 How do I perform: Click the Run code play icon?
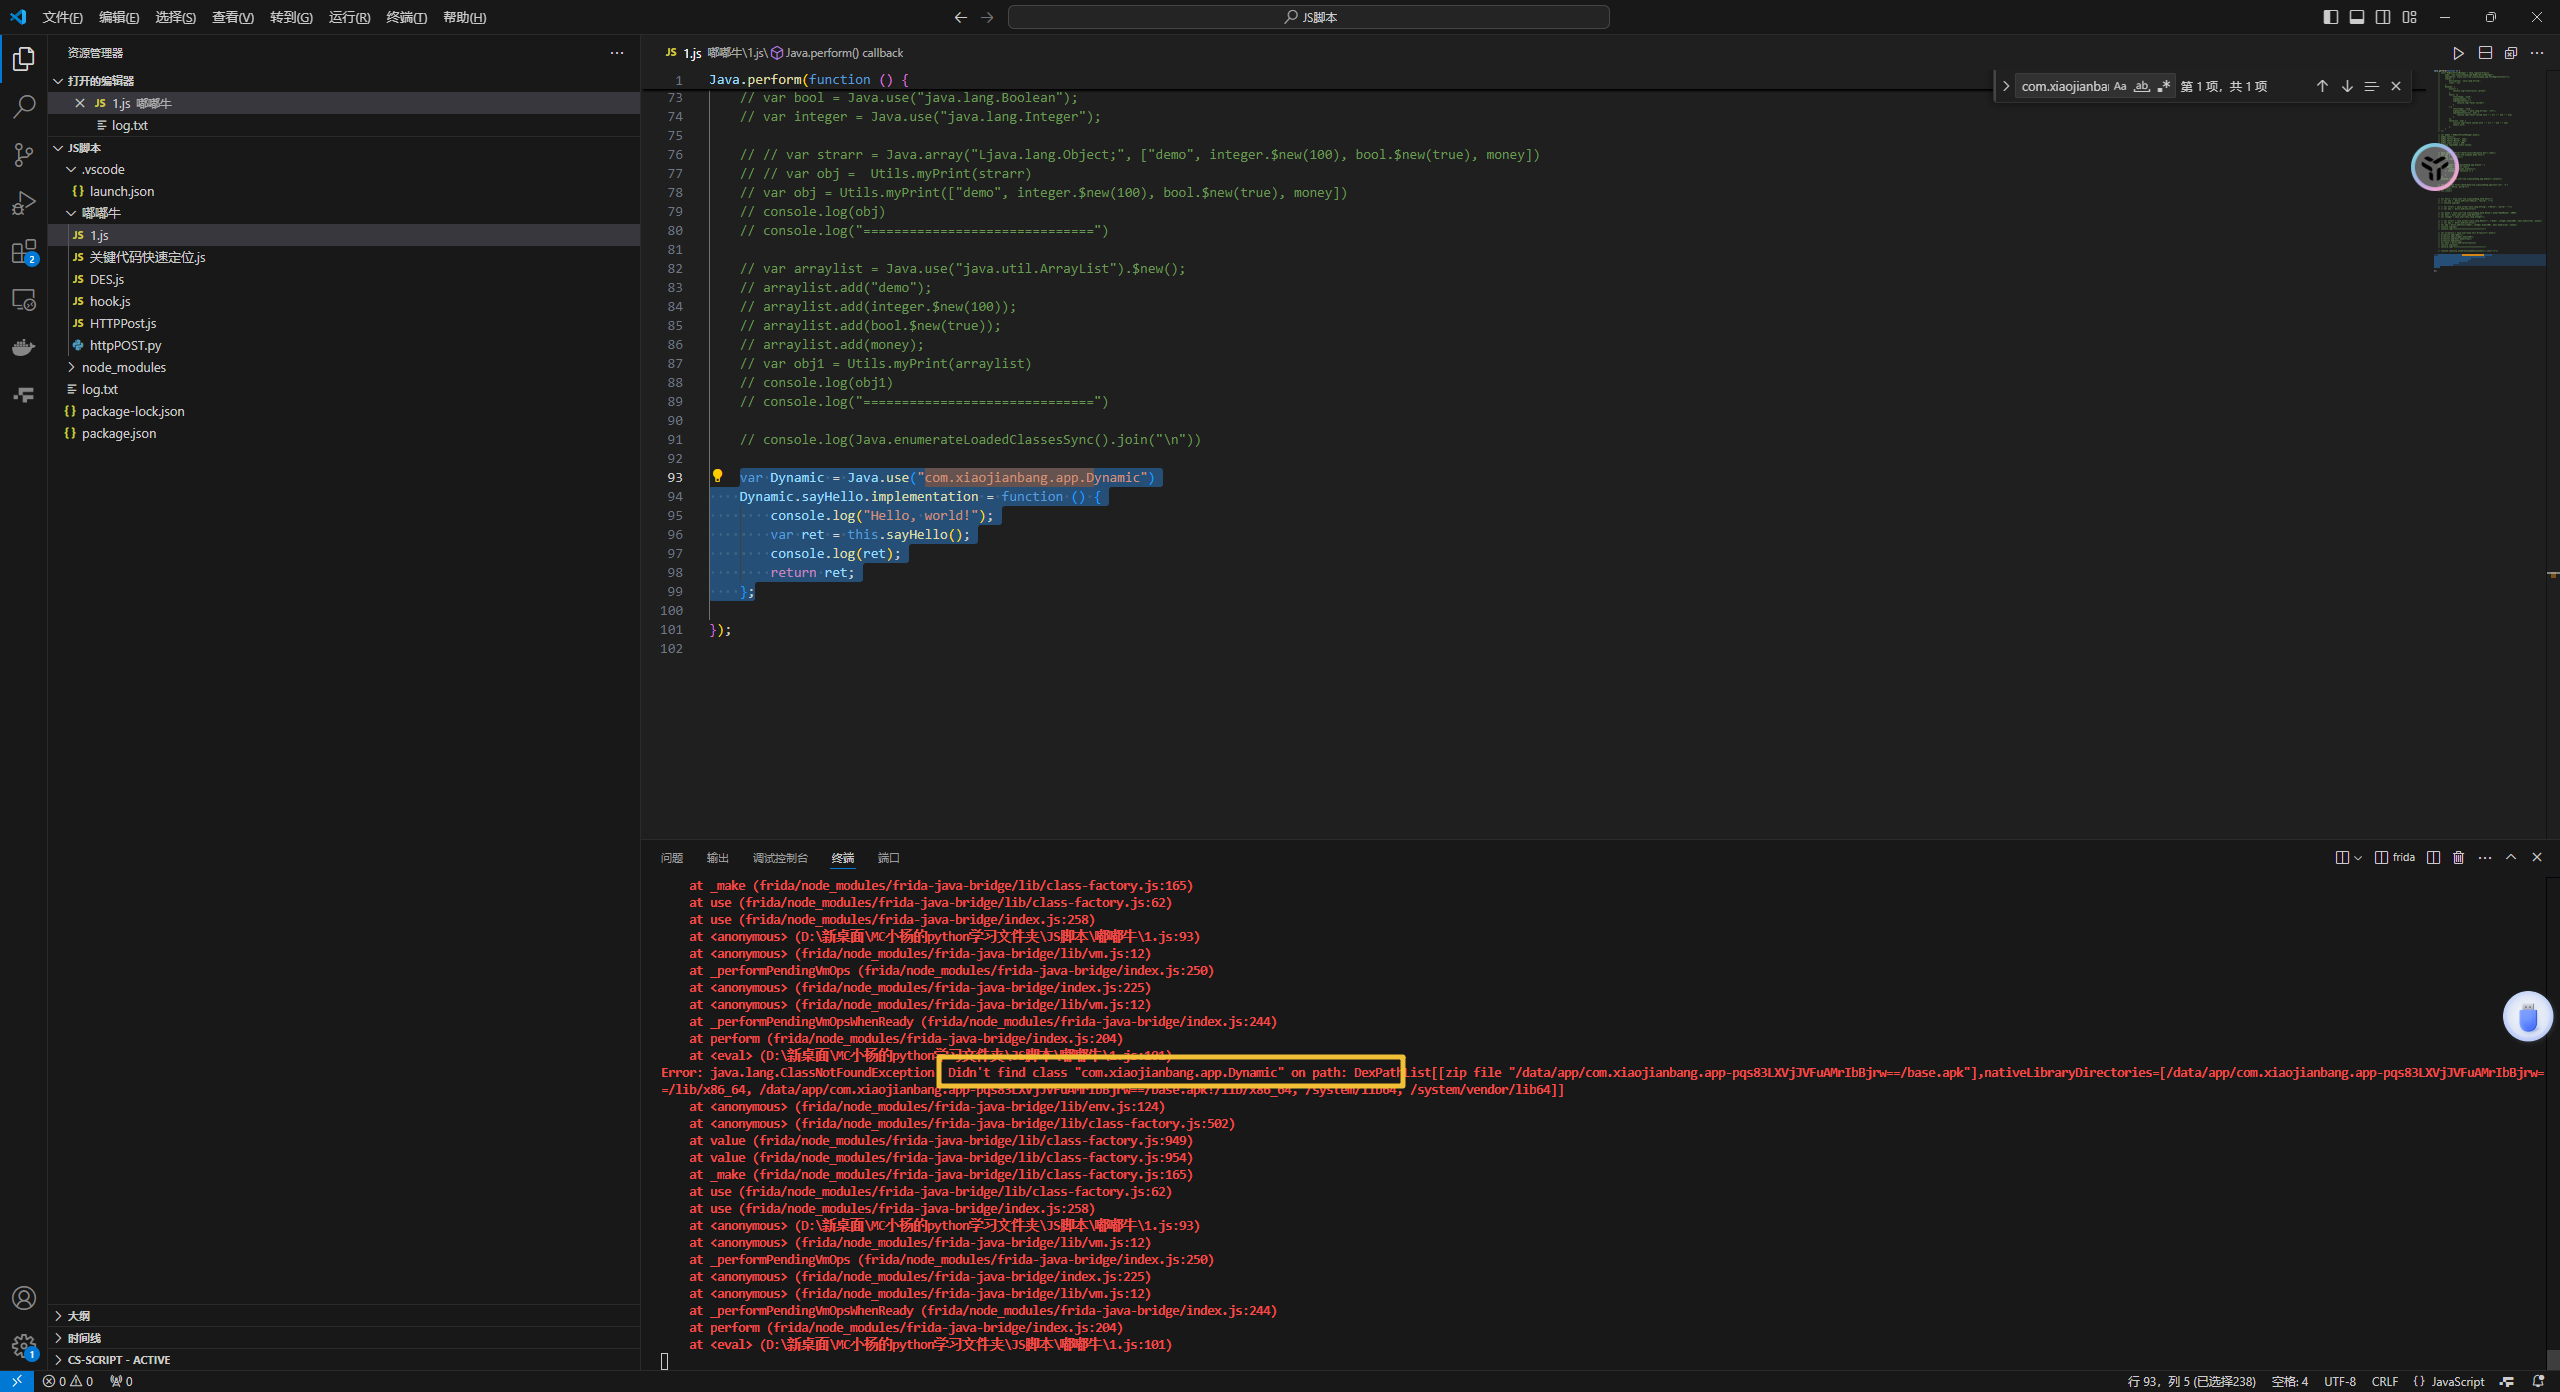click(x=2458, y=53)
